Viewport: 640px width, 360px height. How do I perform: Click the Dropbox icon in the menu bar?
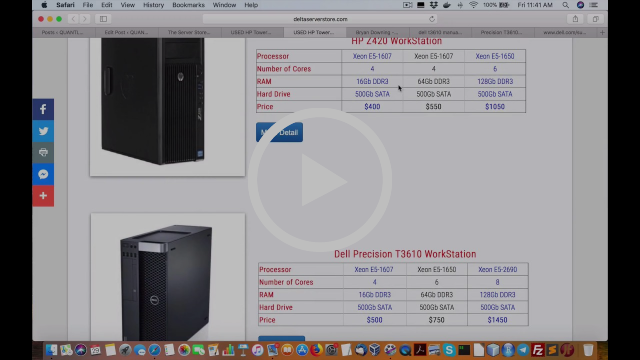tap(433, 5)
